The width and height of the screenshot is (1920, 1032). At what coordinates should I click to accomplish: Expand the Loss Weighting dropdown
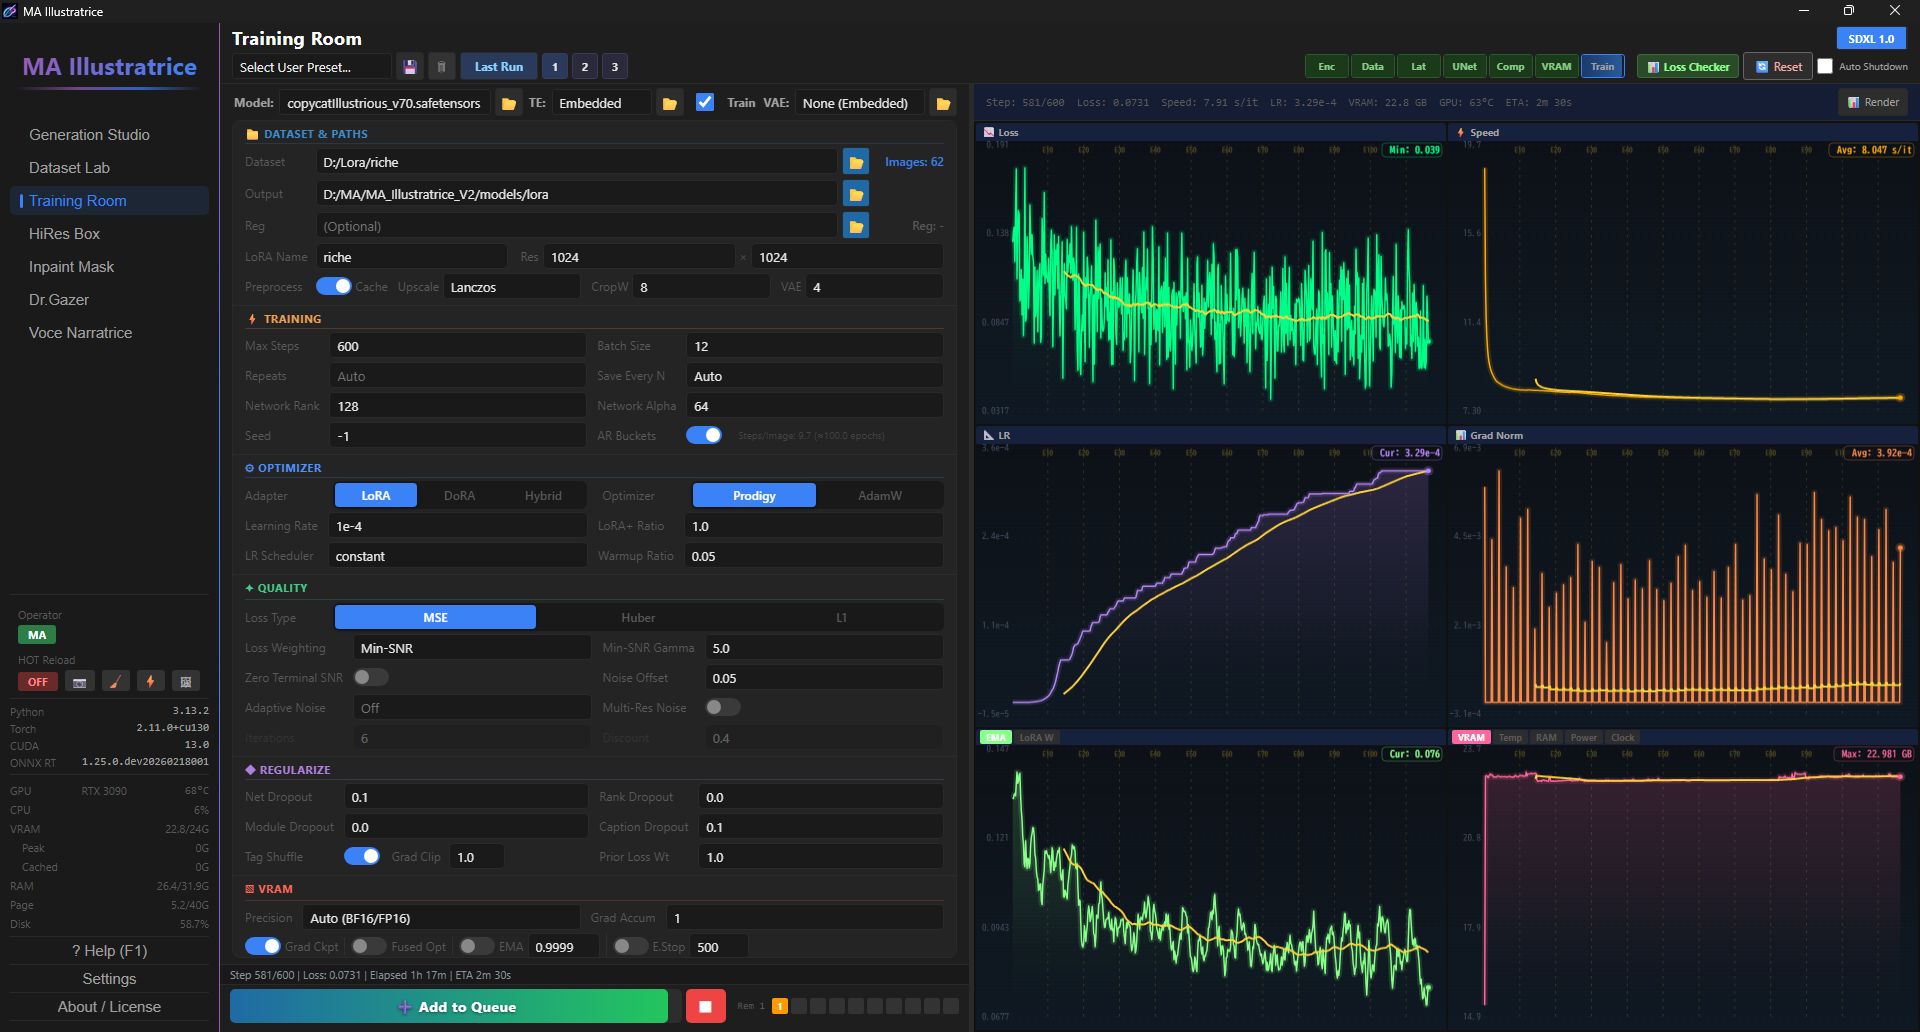[x=472, y=648]
